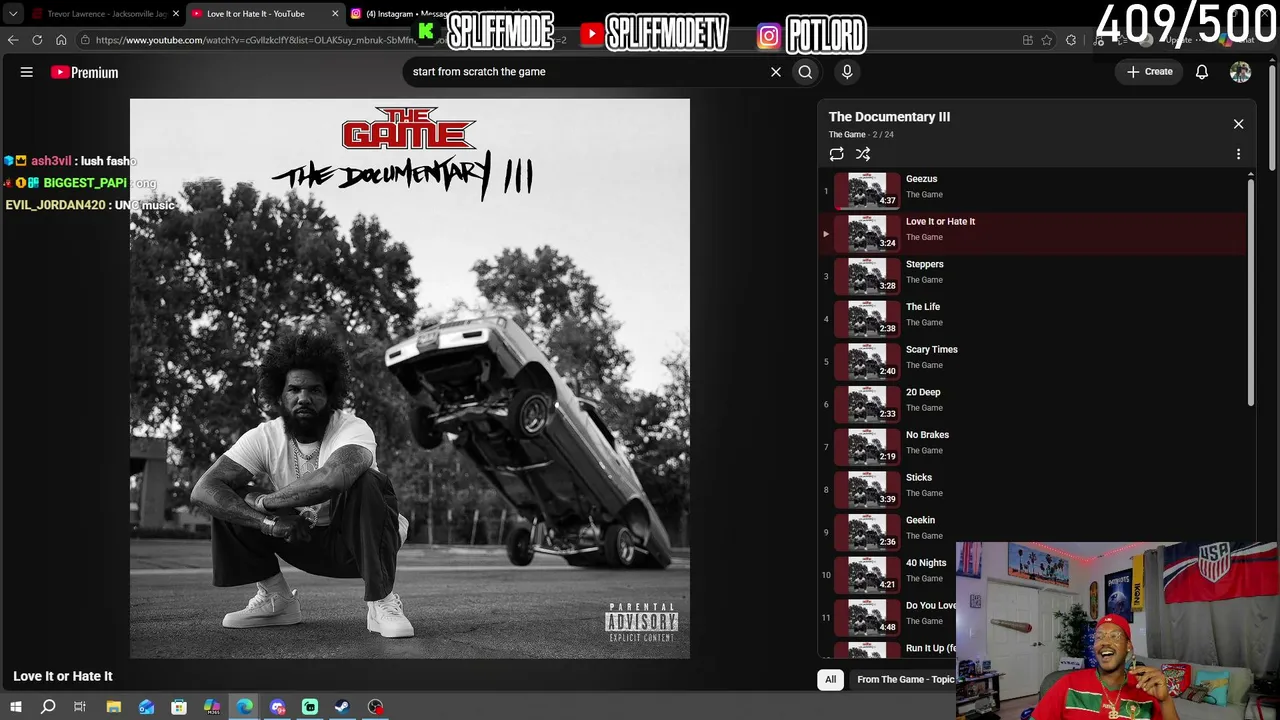Go back in the browser
Viewport: 1280px width, 720px height.
click(13, 40)
